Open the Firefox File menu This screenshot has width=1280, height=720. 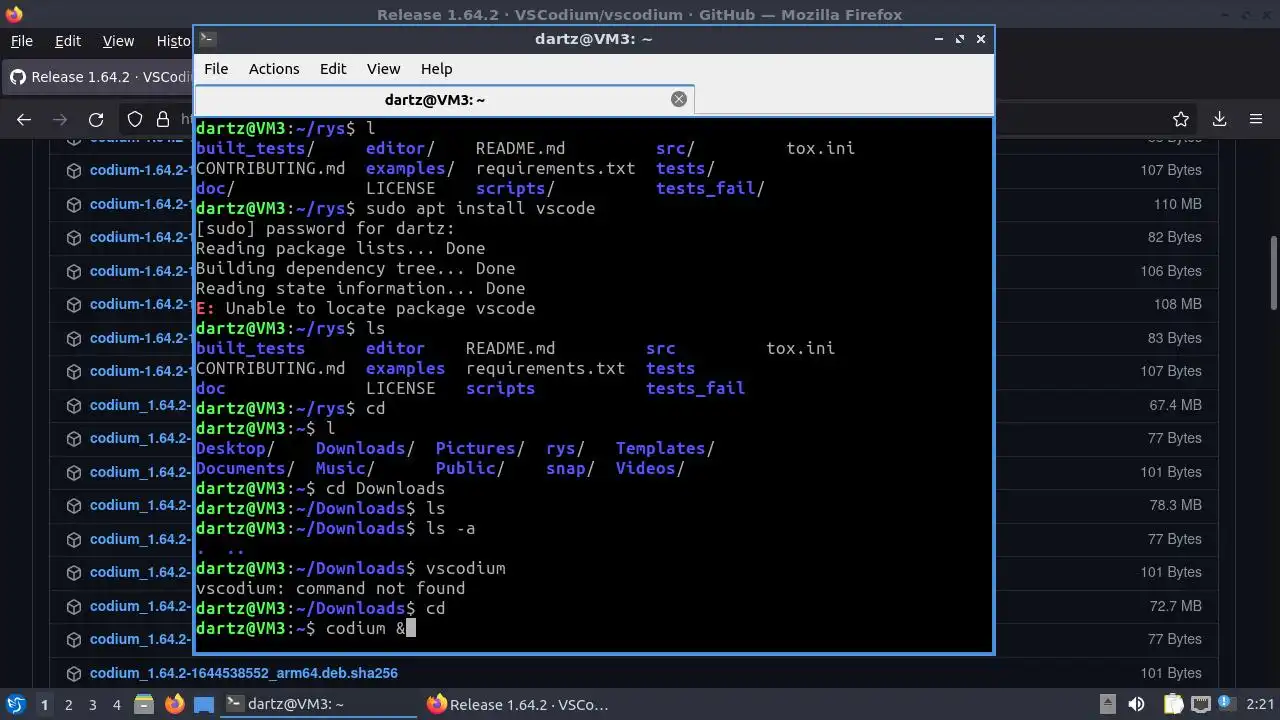[x=22, y=41]
